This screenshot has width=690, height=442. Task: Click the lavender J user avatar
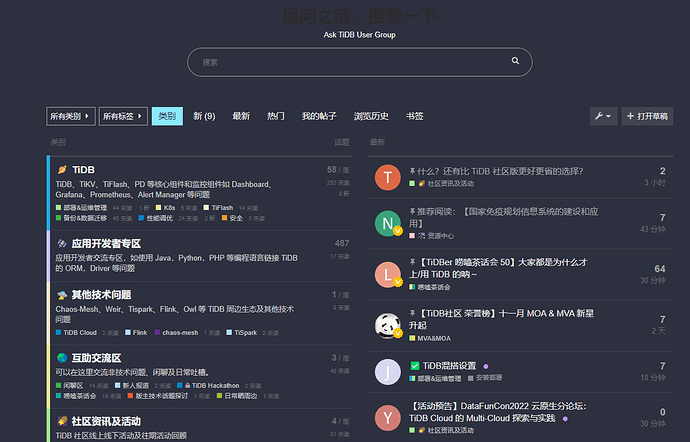(388, 372)
